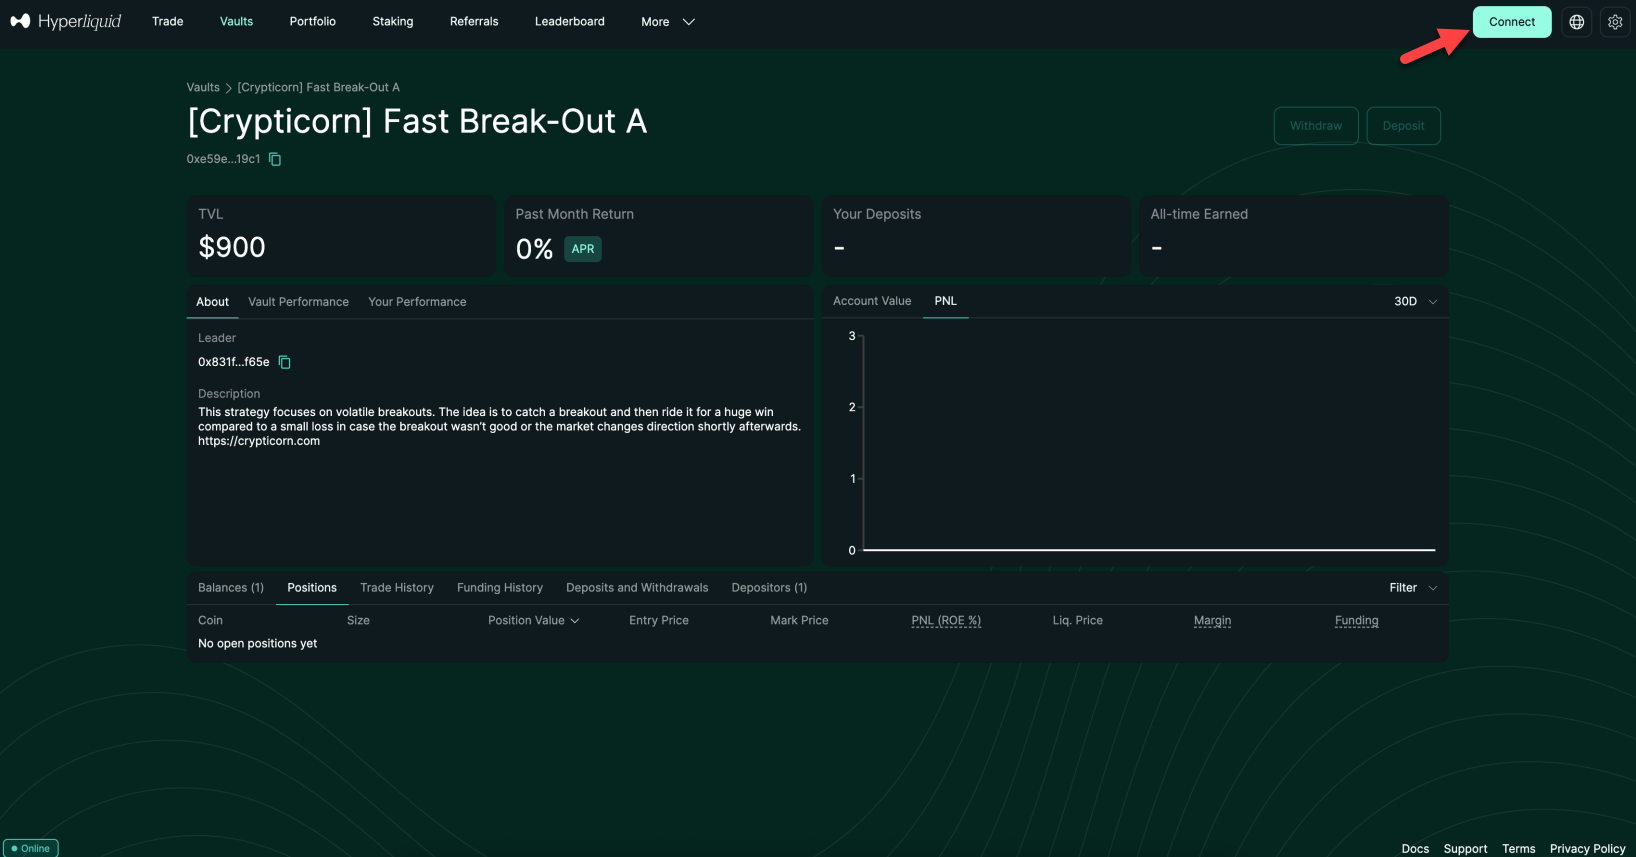
Task: Go to Vaults breadcrumb link
Action: click(203, 88)
